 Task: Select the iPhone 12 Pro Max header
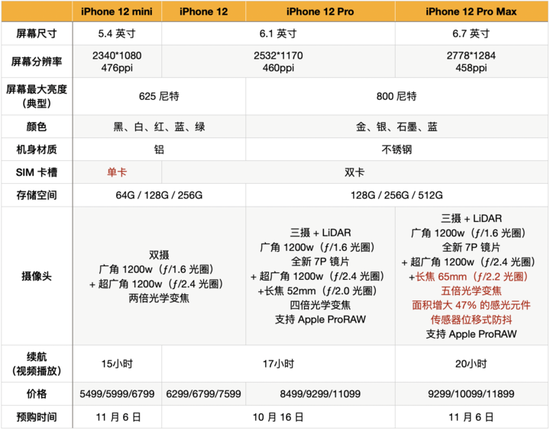[471, 12]
